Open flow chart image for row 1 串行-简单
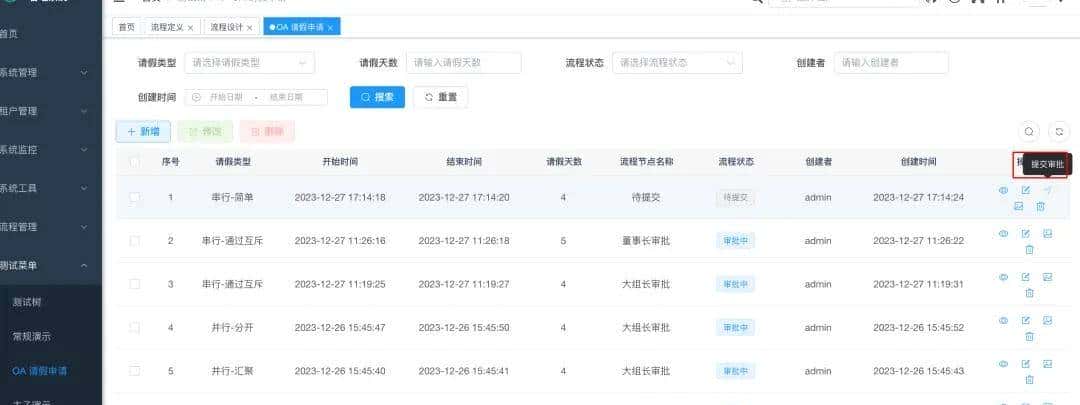The height and width of the screenshot is (405, 1080). [1019, 206]
